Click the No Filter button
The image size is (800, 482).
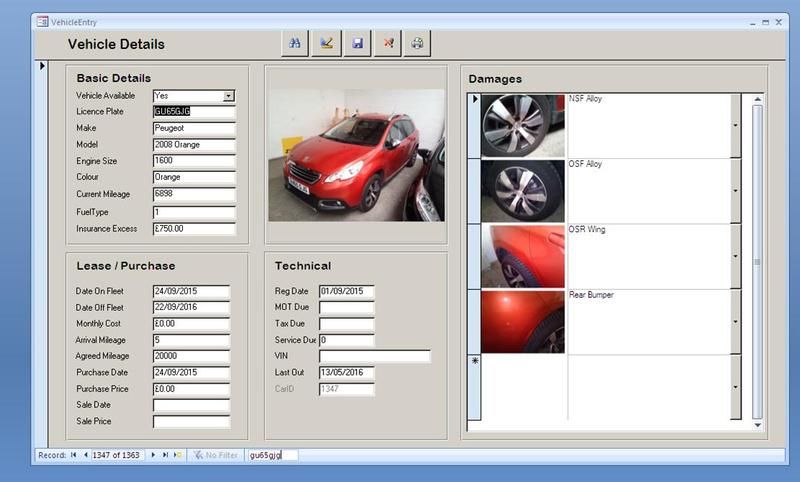tap(215, 455)
